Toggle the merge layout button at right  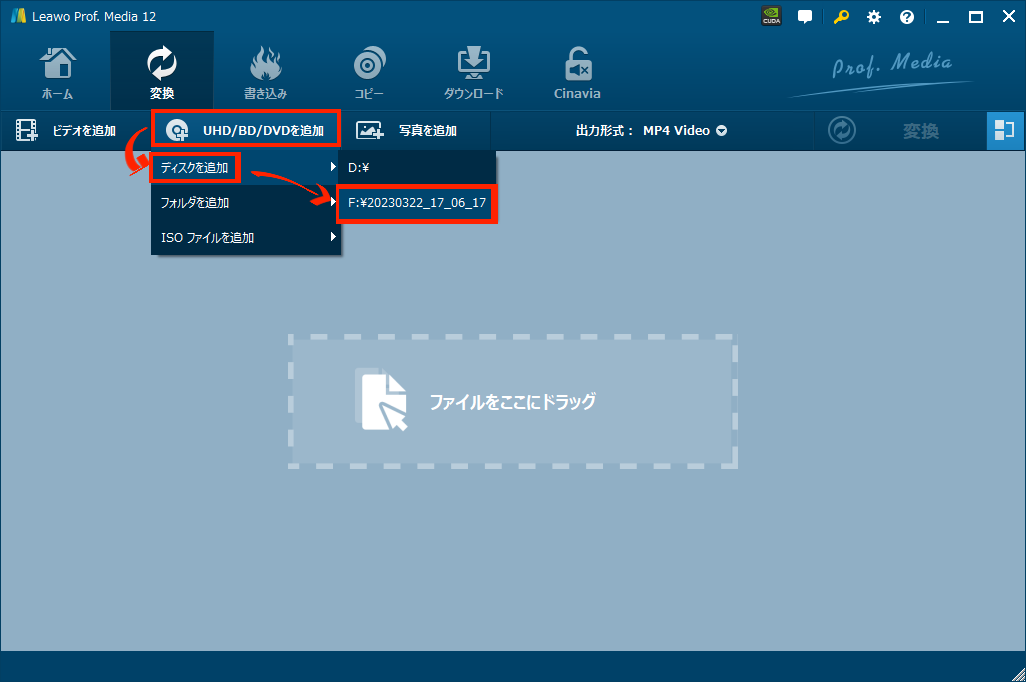[x=1005, y=131]
